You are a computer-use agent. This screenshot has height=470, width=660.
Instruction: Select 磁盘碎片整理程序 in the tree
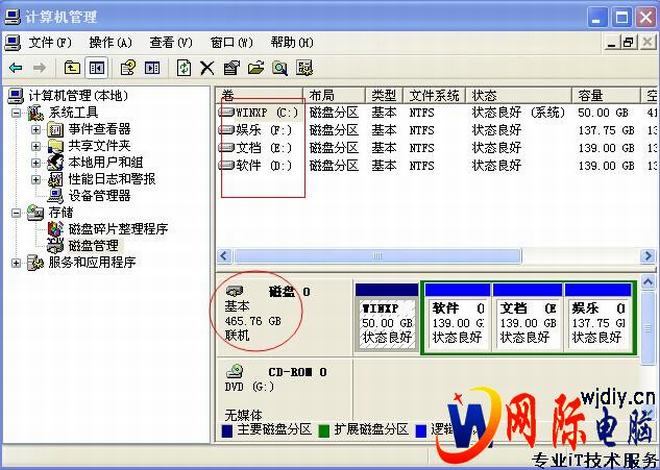(x=117, y=229)
